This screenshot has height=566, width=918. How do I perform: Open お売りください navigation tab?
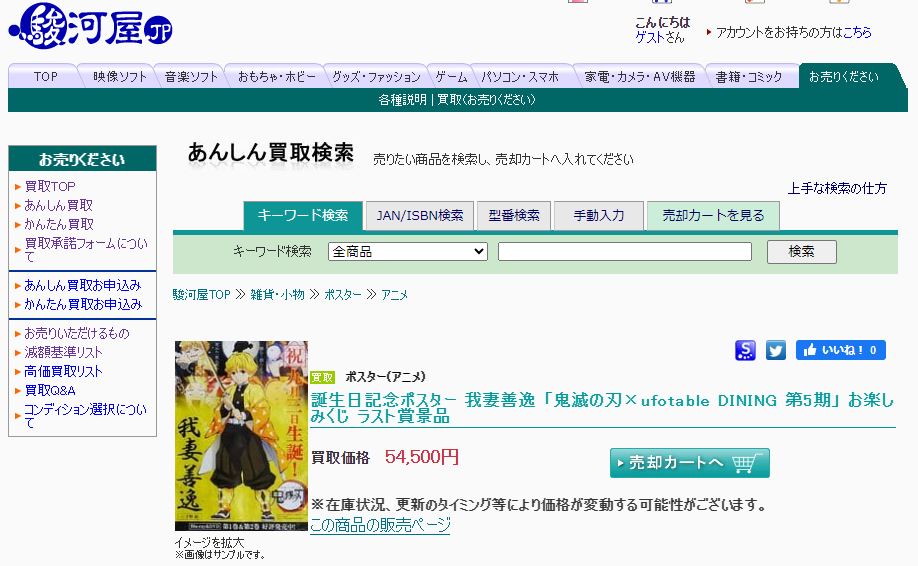tap(844, 76)
